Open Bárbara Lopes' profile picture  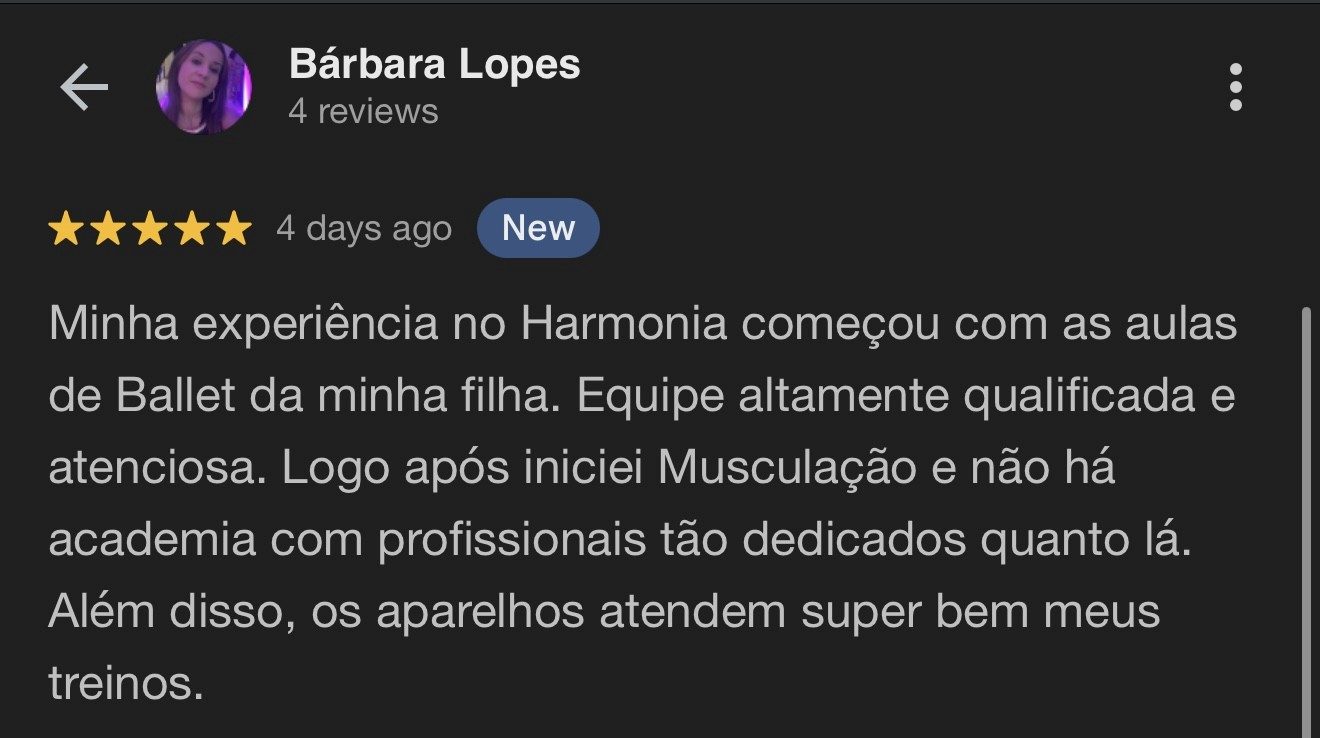click(x=204, y=87)
